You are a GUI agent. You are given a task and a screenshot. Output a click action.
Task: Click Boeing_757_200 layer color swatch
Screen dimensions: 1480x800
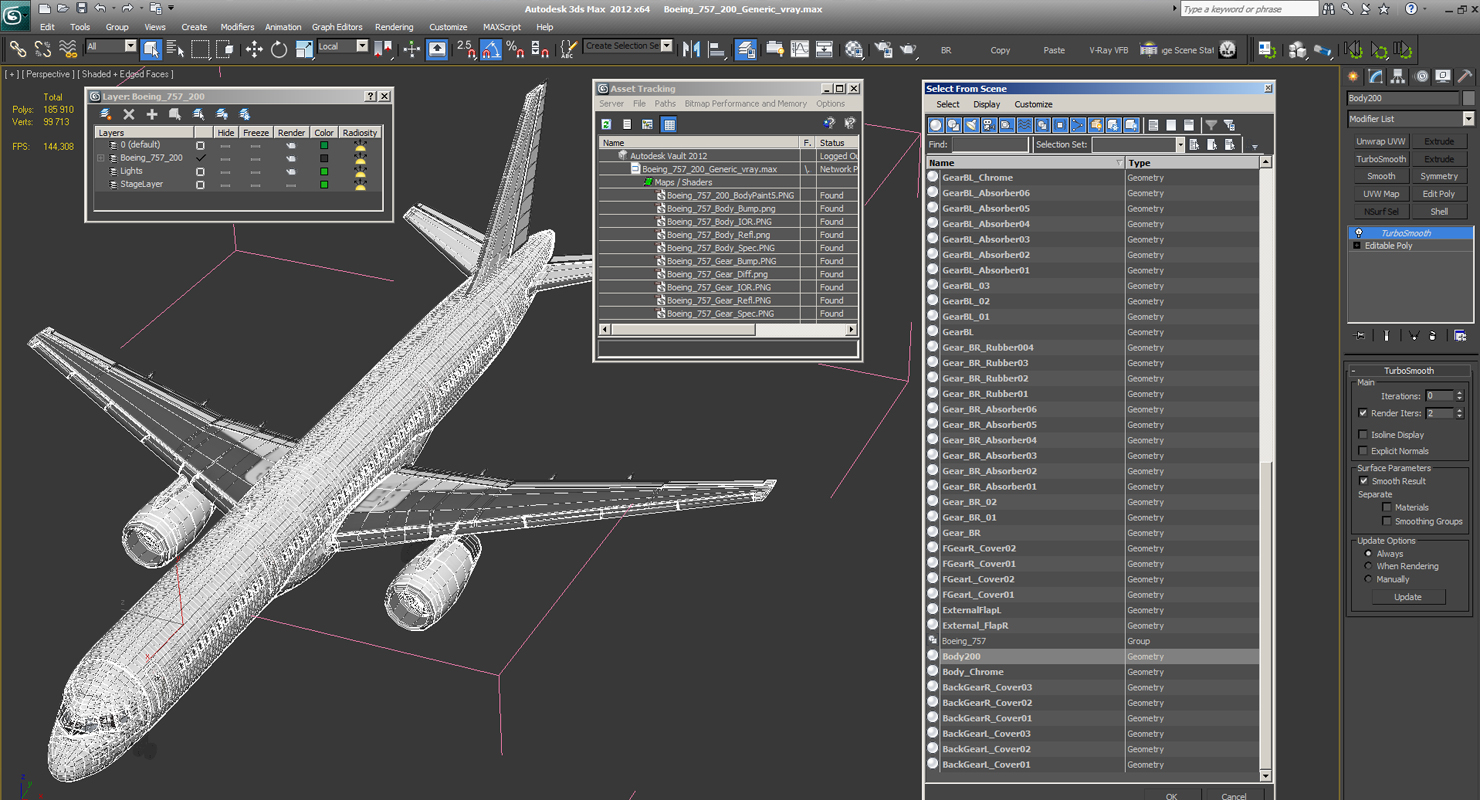(323, 158)
